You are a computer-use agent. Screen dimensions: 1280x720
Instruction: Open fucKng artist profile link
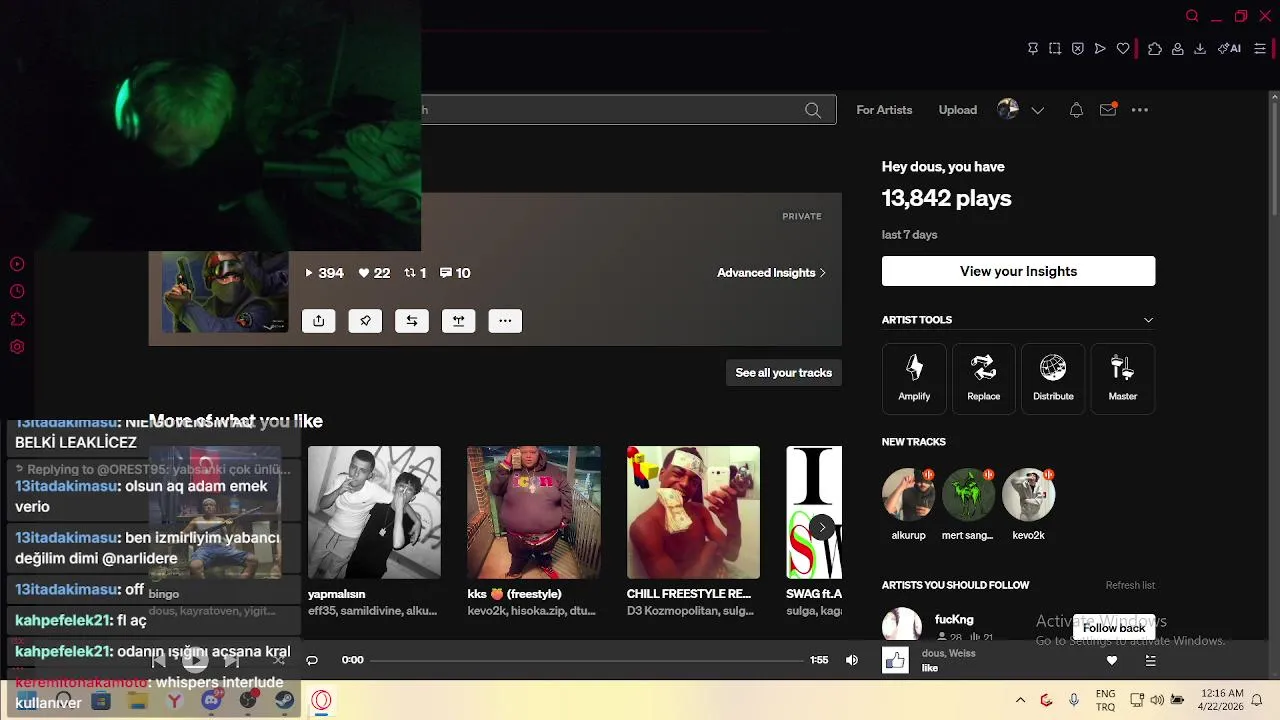954,619
